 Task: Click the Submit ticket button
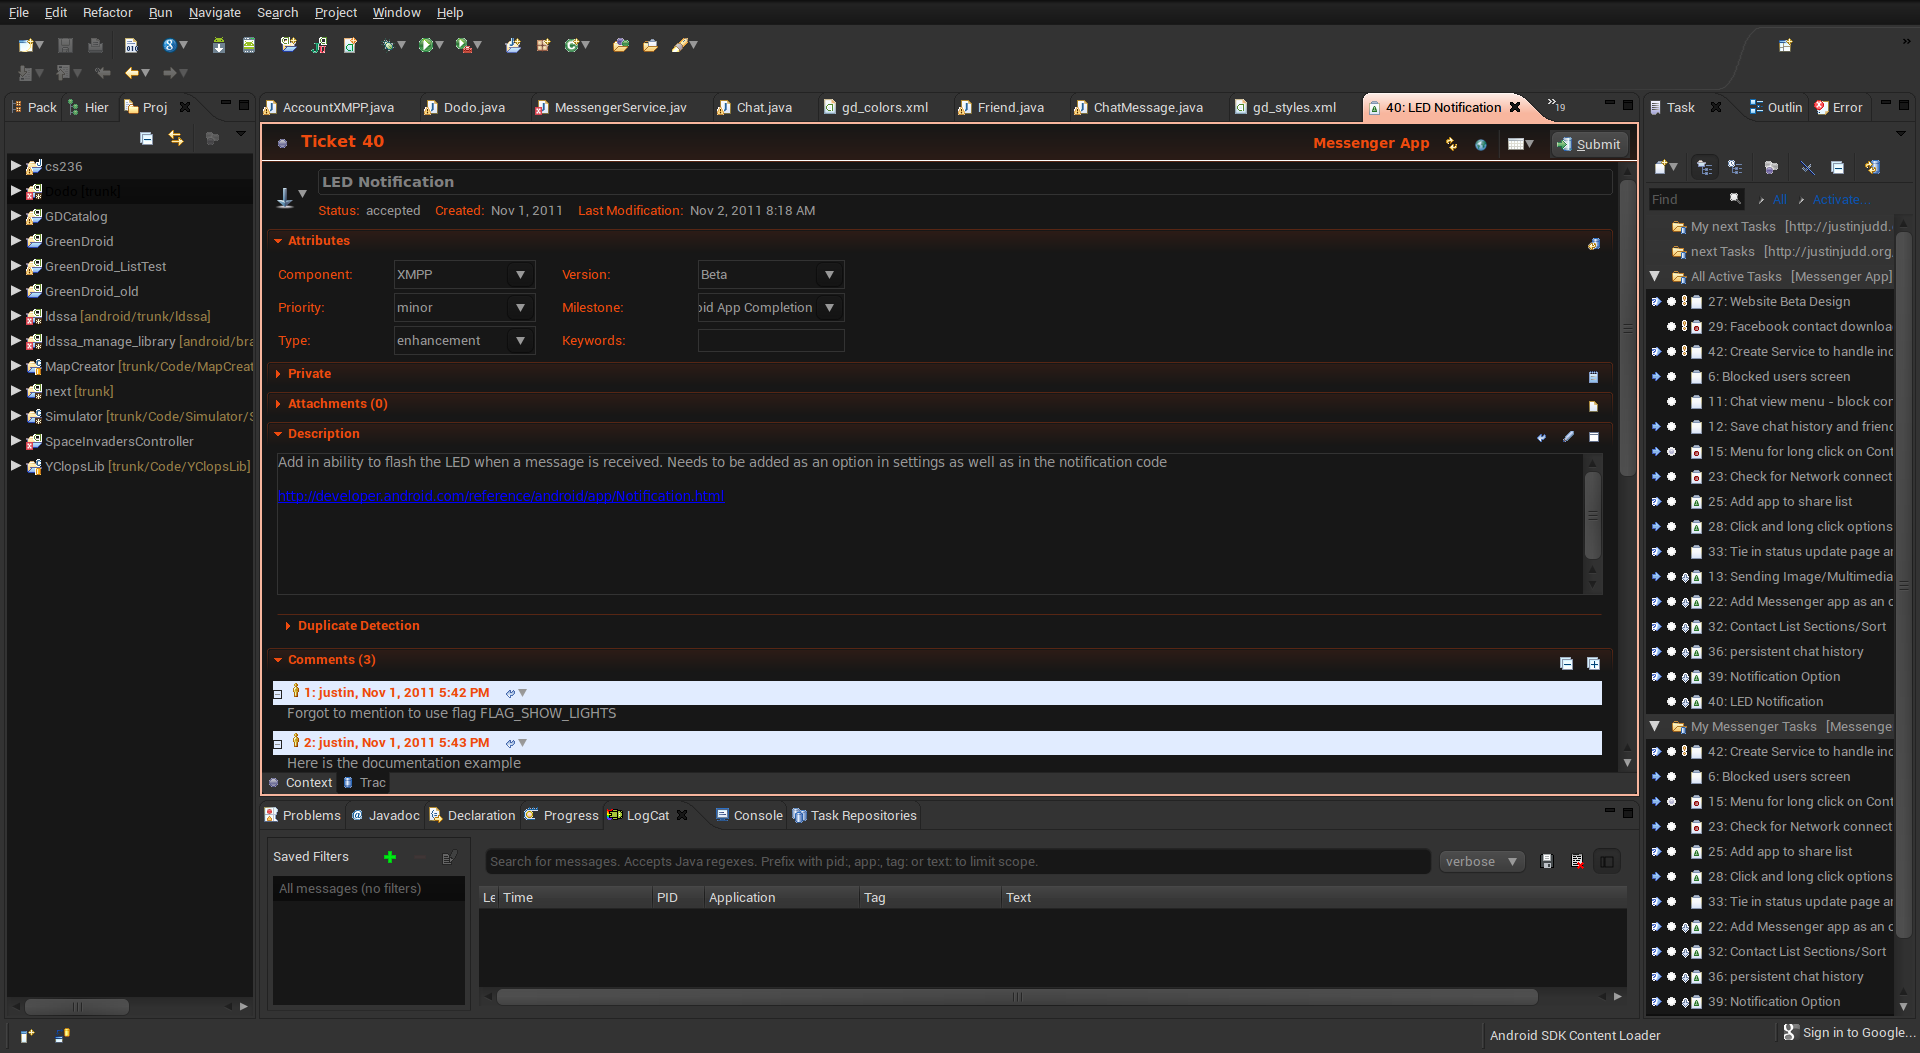1588,144
